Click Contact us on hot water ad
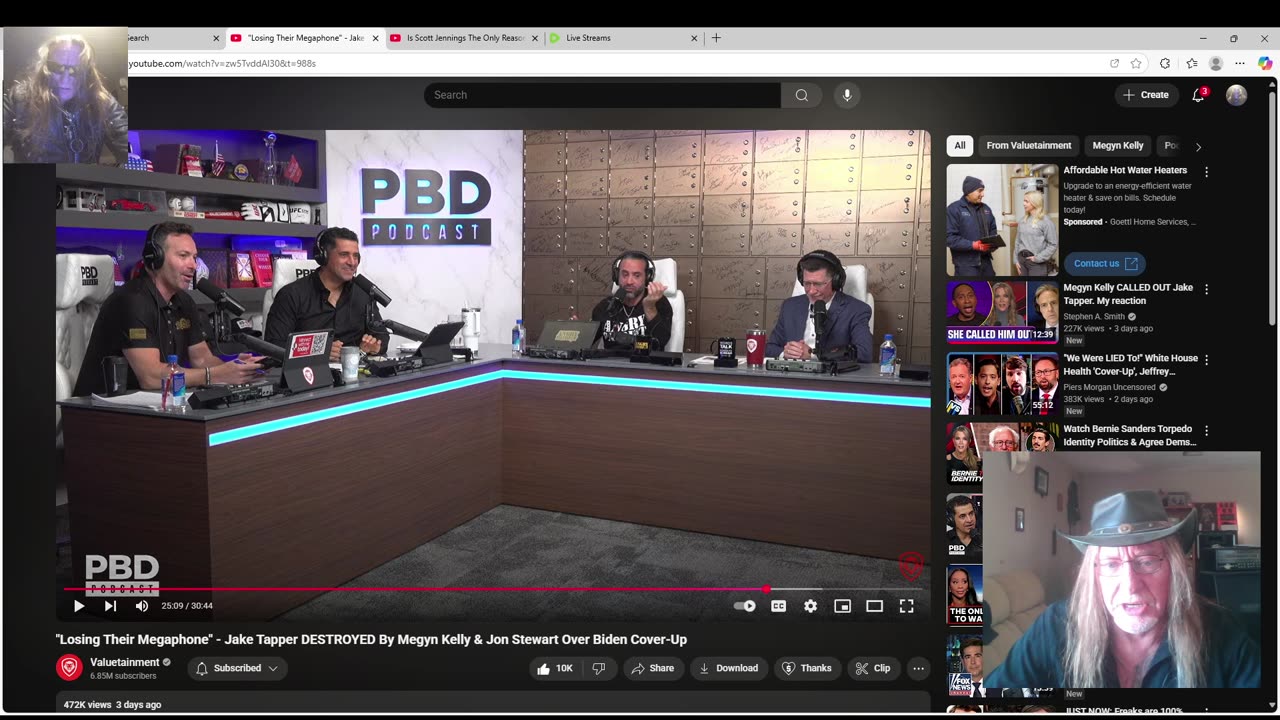1280x720 pixels. 1105,264
